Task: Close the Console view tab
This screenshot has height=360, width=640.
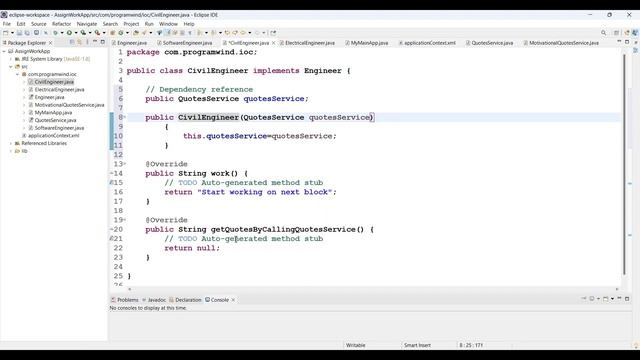Action: tap(233, 300)
